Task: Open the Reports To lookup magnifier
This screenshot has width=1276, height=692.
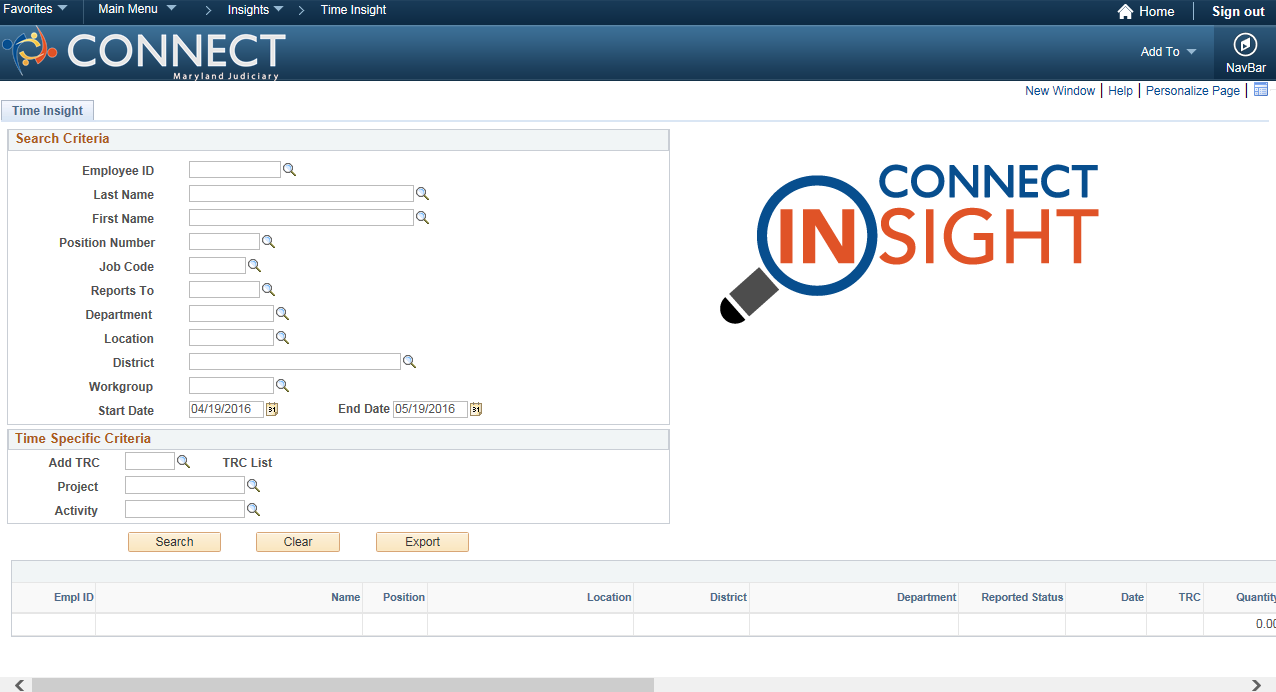Action: click(268, 290)
